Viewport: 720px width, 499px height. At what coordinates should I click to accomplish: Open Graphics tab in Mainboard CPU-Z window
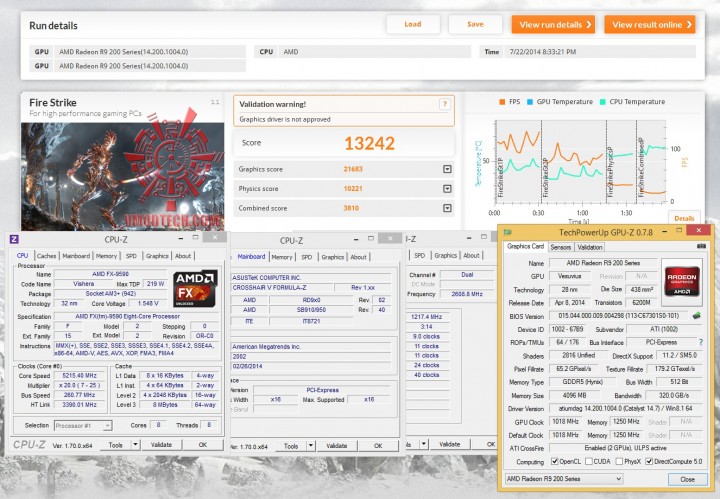click(332, 257)
